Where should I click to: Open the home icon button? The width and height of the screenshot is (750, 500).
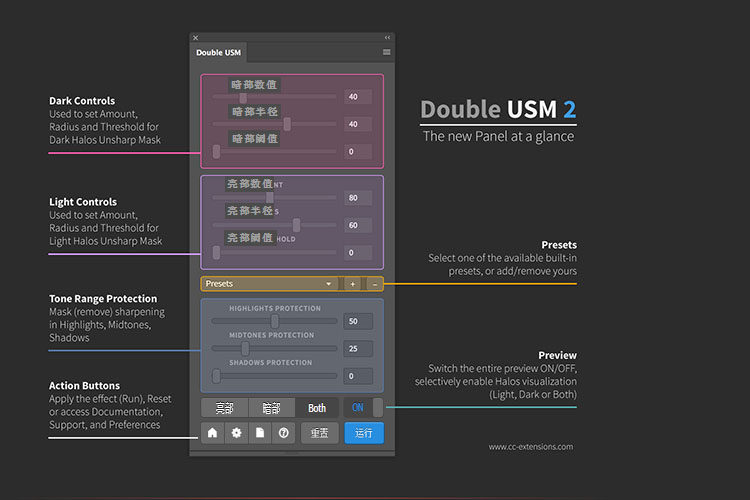coord(212,433)
